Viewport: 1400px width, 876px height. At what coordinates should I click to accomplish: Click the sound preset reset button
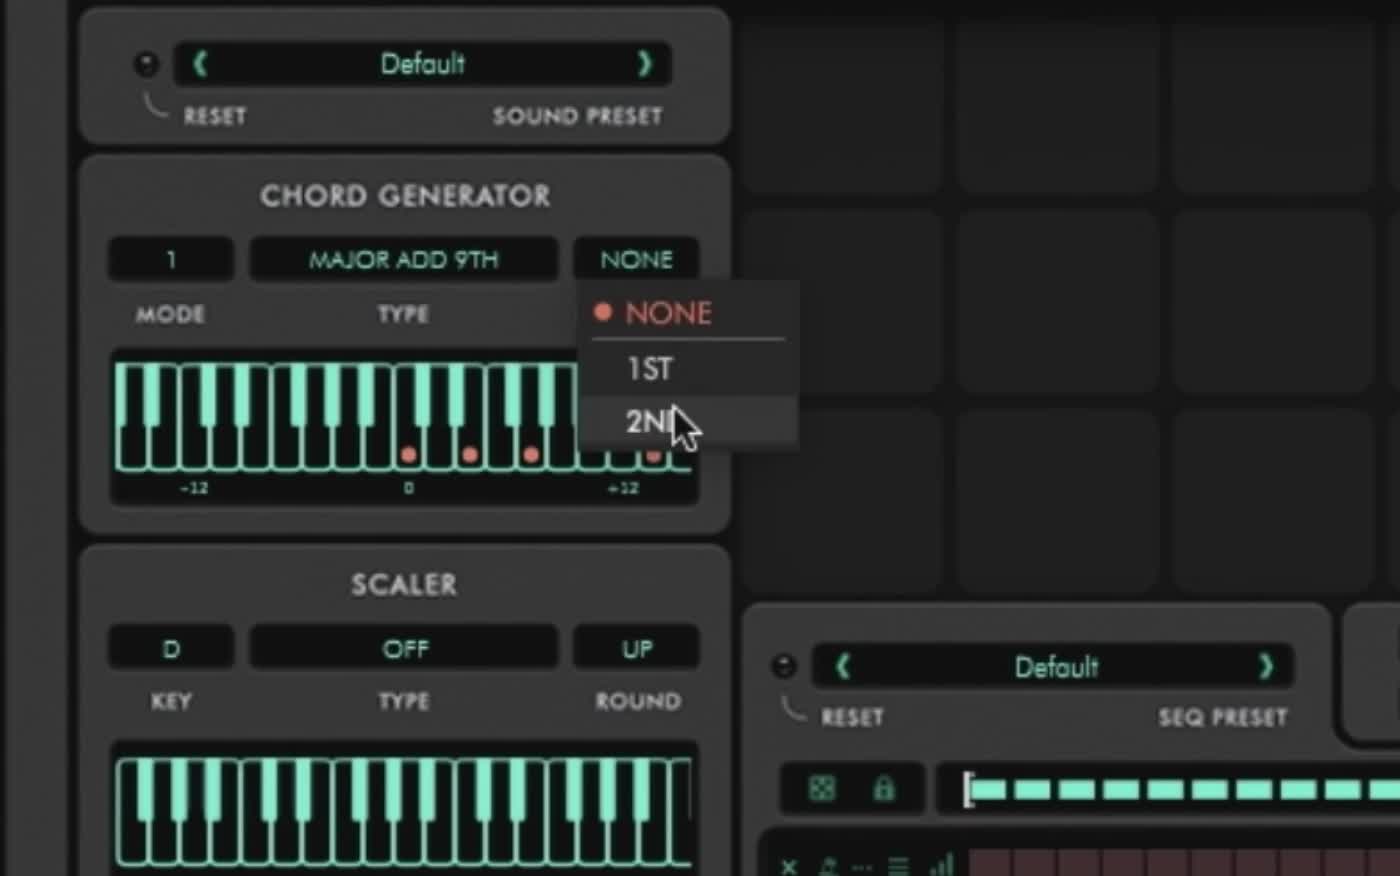tap(146, 64)
